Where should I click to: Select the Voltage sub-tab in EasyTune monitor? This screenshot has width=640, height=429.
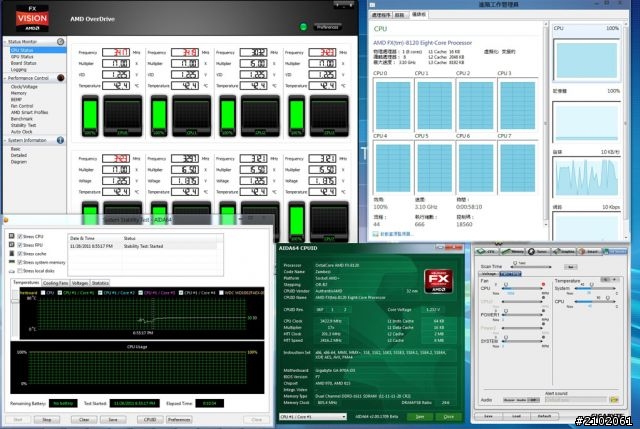pos(489,273)
